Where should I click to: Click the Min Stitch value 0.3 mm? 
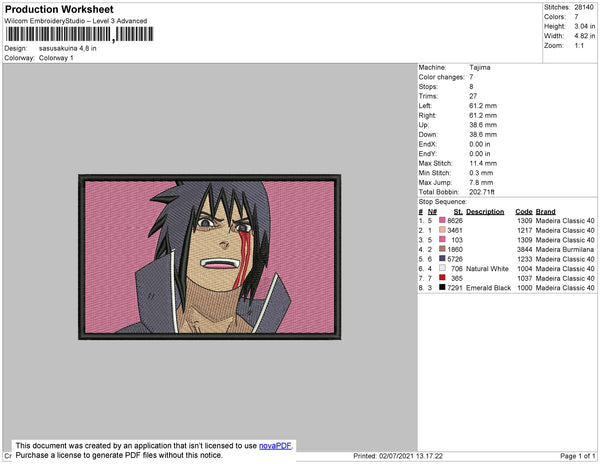[x=481, y=173]
